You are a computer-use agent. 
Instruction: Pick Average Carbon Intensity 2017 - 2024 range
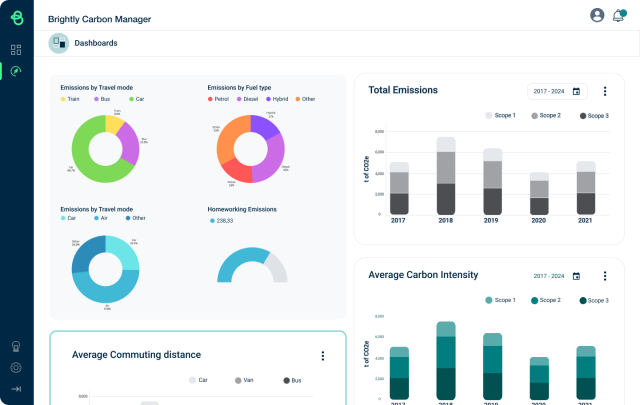tap(557, 276)
